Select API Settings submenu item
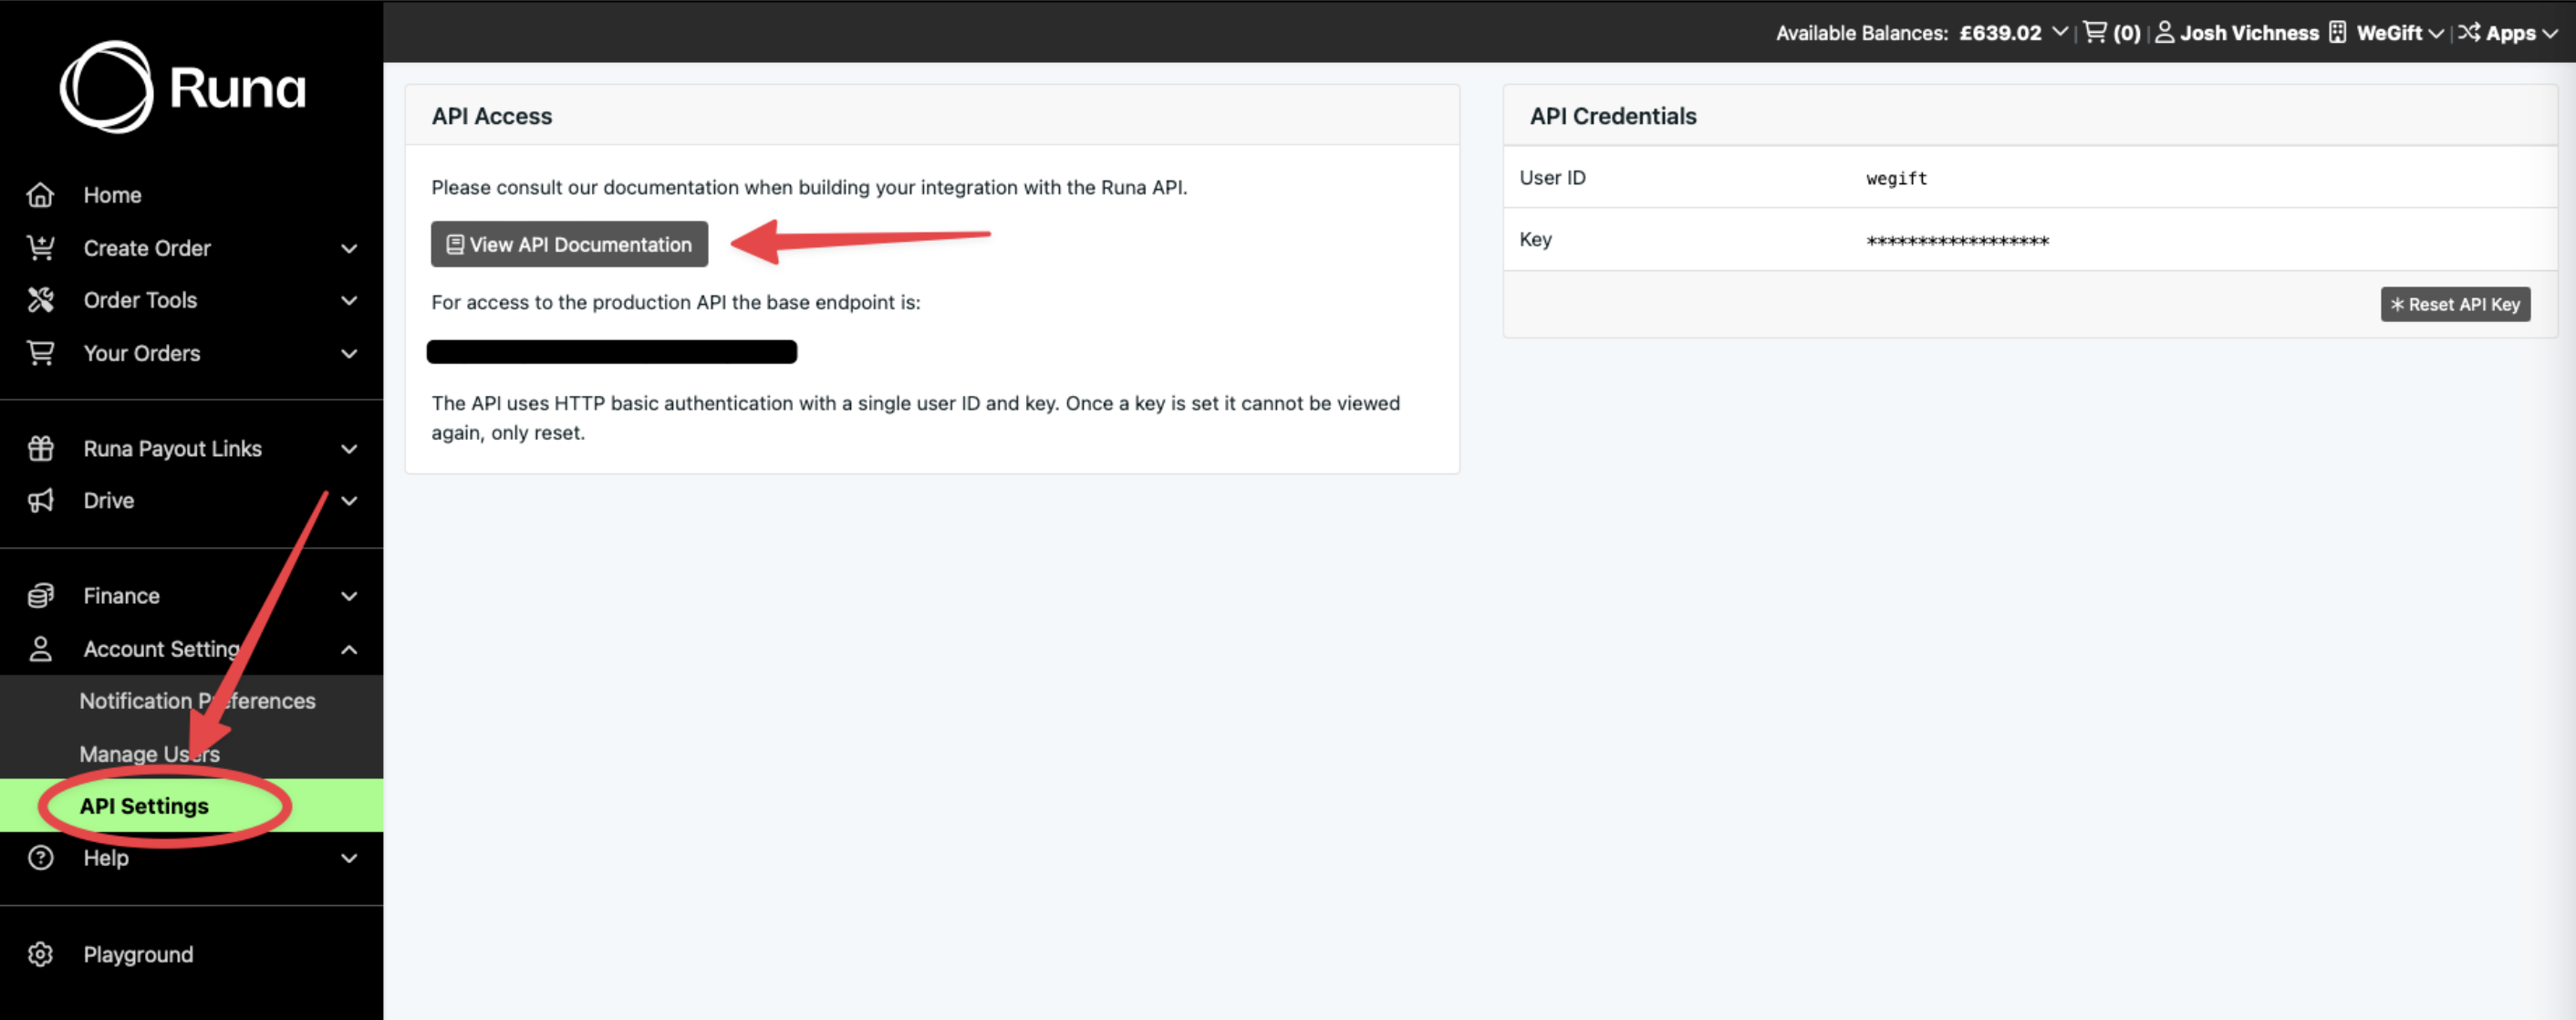 coord(144,806)
